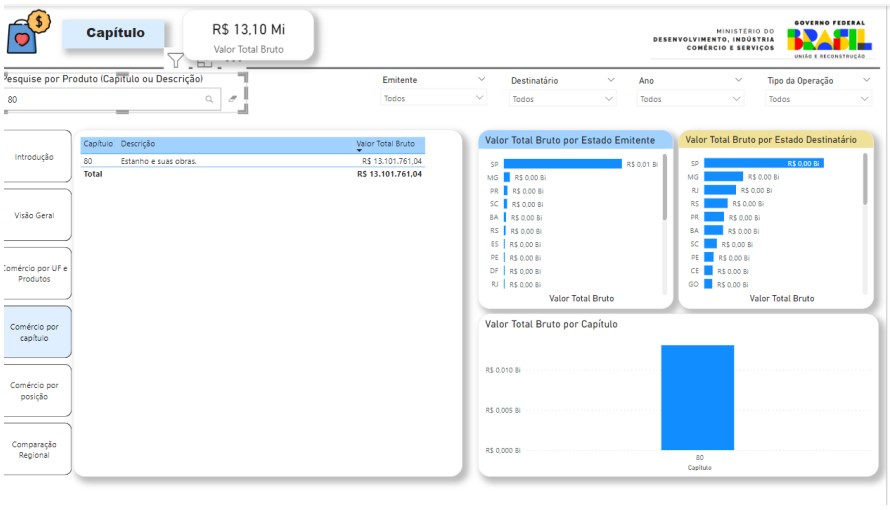Select the SP bar in Estado Destinatário chart
The width and height of the screenshot is (890, 510).
click(763, 163)
